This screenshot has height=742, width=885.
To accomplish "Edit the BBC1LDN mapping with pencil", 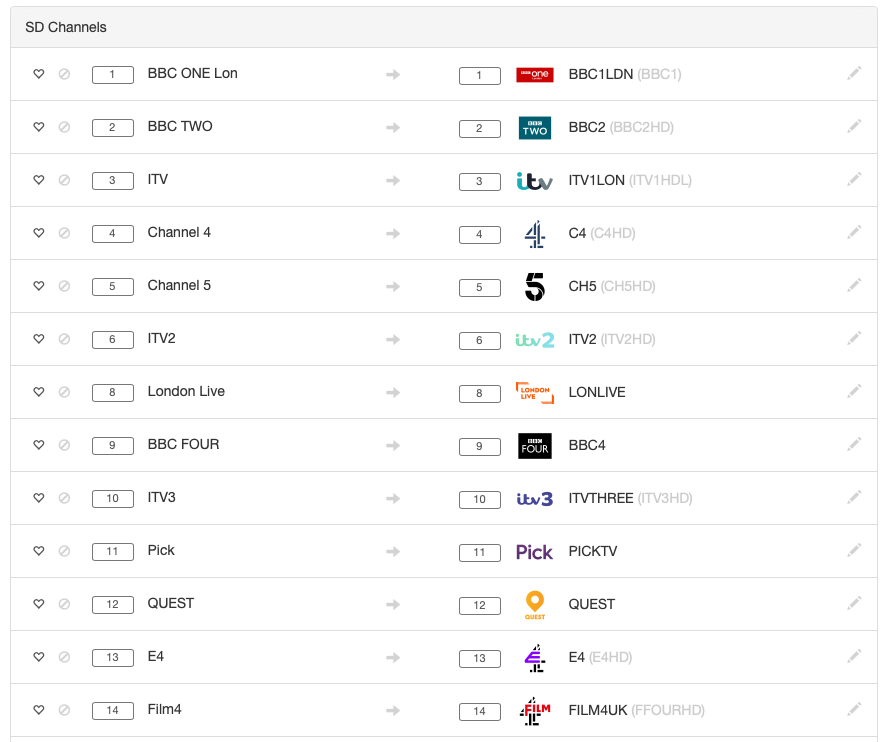I will coord(853,74).
